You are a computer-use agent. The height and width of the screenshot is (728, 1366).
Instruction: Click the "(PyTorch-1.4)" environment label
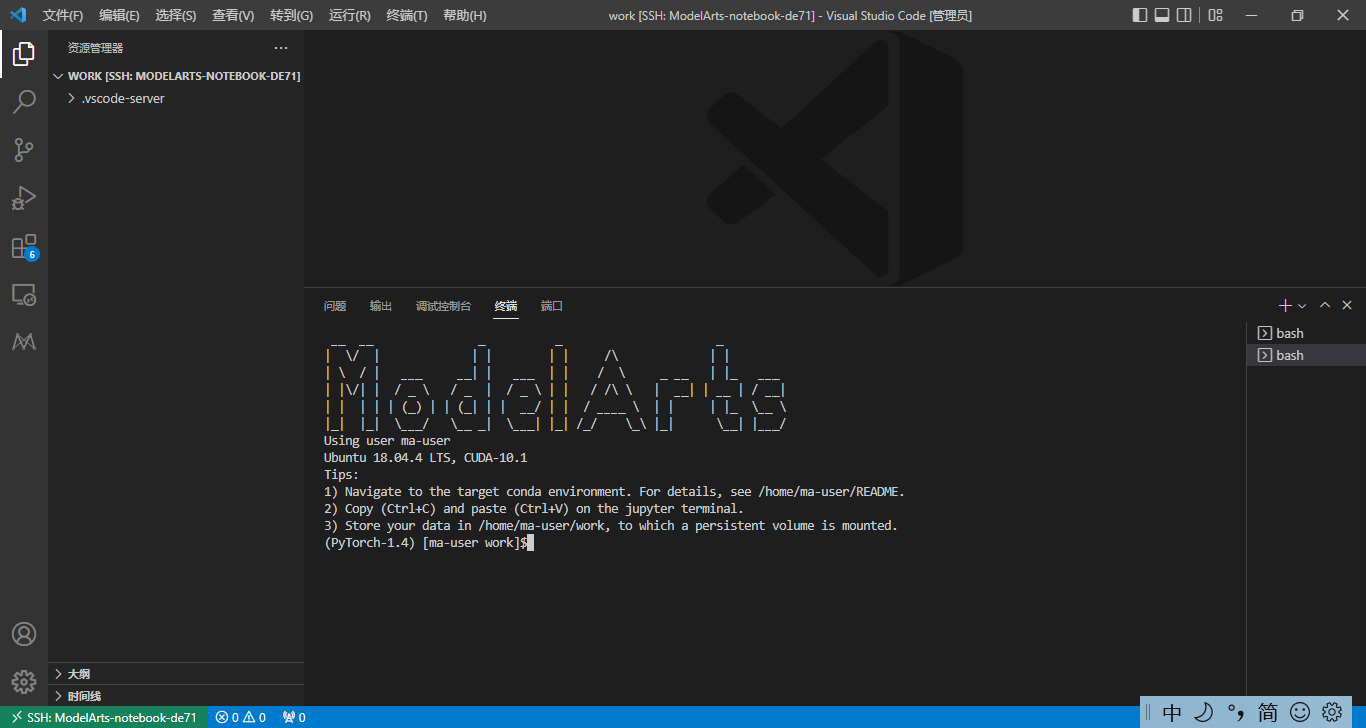[x=370, y=543]
